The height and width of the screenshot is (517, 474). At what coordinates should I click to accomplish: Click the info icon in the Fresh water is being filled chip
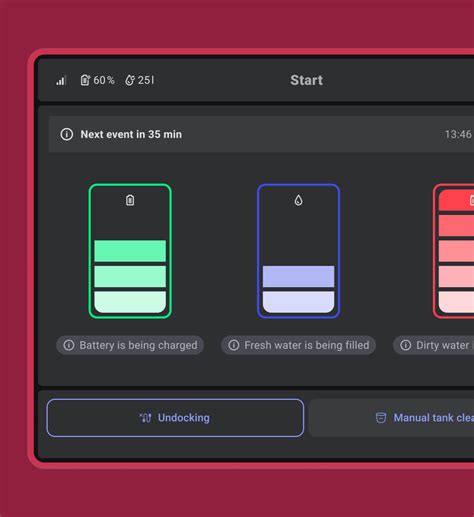pyautogui.click(x=234, y=345)
